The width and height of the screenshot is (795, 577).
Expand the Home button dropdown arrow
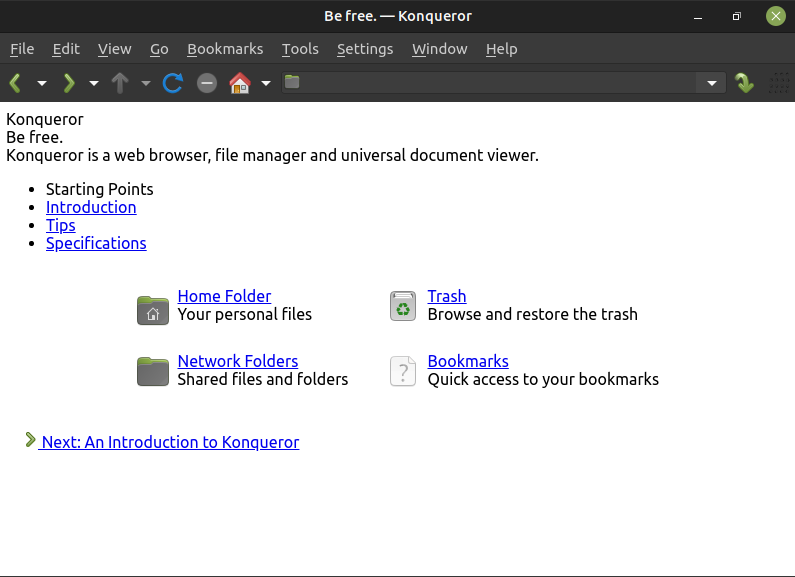pyautogui.click(x=266, y=84)
